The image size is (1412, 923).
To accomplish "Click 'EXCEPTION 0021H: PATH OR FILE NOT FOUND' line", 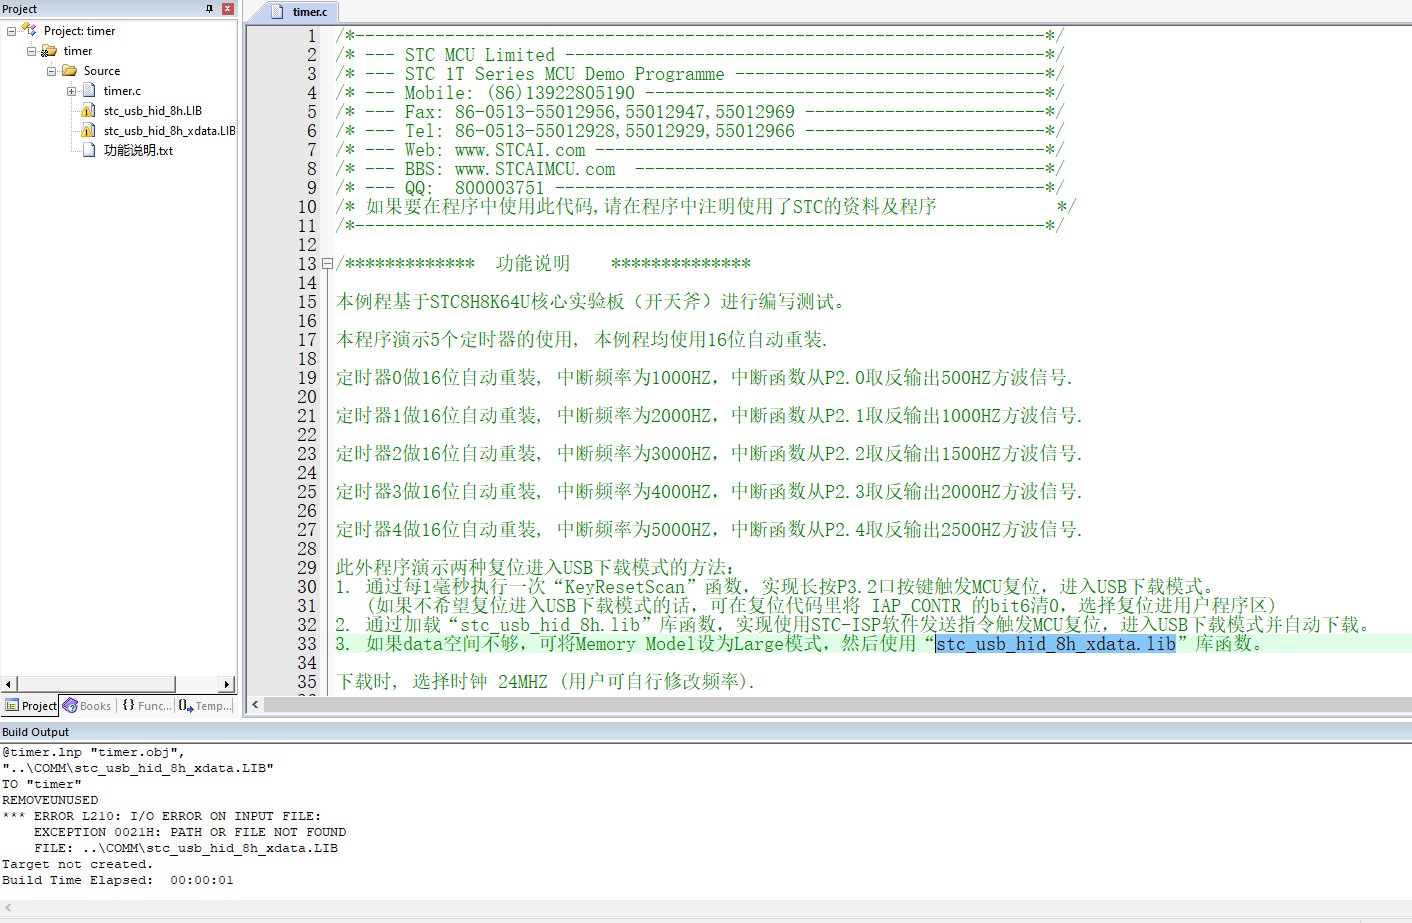I will tap(190, 832).
